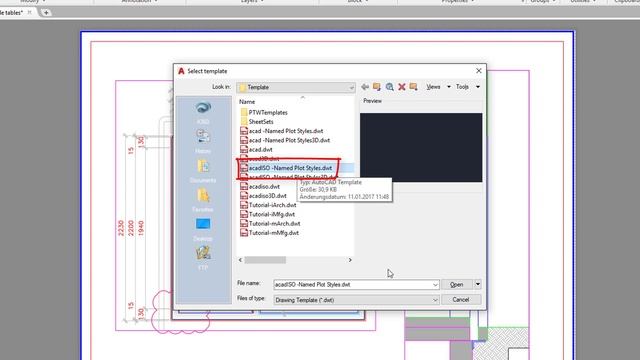Select acadiso3D.dwt template file
640x360 pixels.
point(263,196)
